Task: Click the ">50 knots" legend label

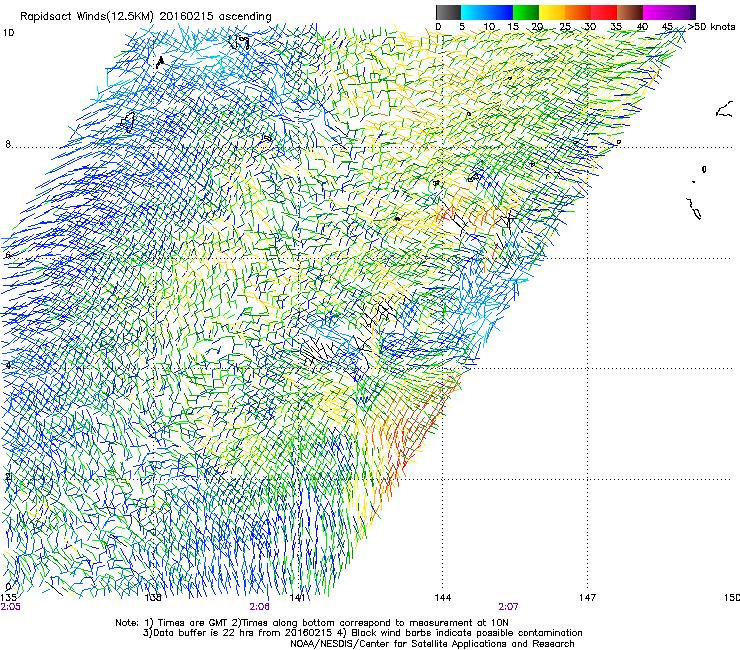Action: click(711, 26)
